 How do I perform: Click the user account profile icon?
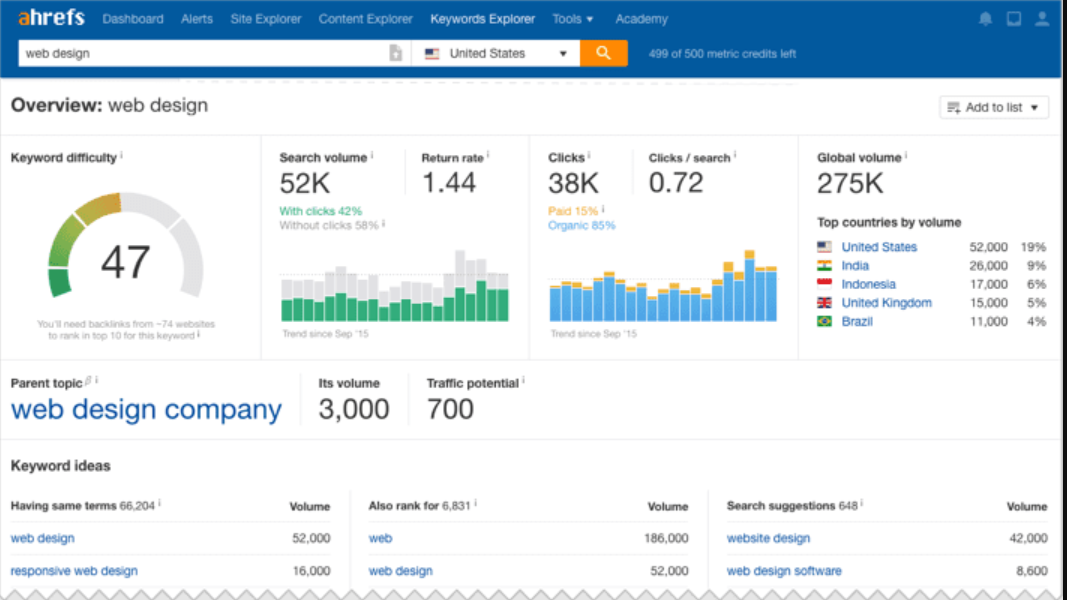click(x=1043, y=19)
